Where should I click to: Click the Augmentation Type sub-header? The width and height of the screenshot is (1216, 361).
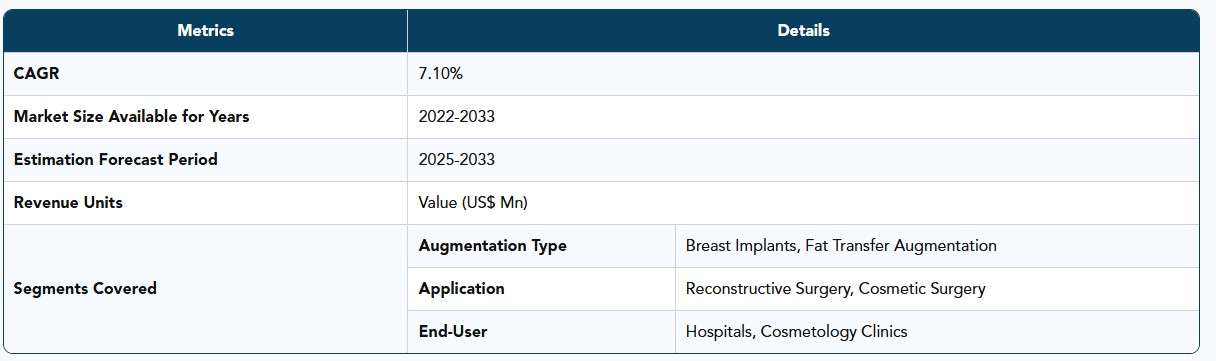point(492,245)
